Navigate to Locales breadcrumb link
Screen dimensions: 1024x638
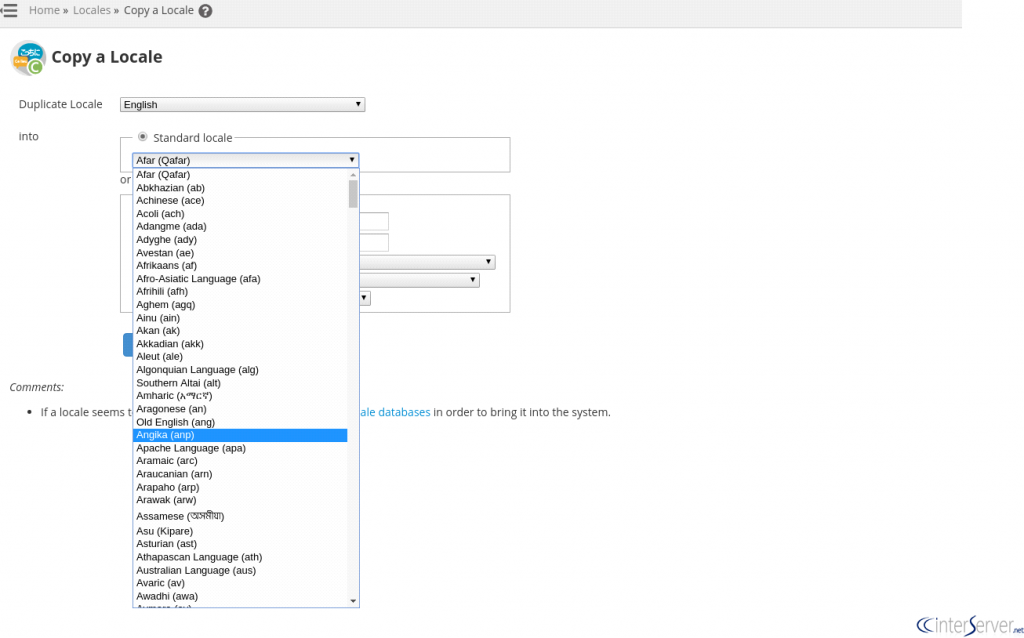click(x=91, y=10)
